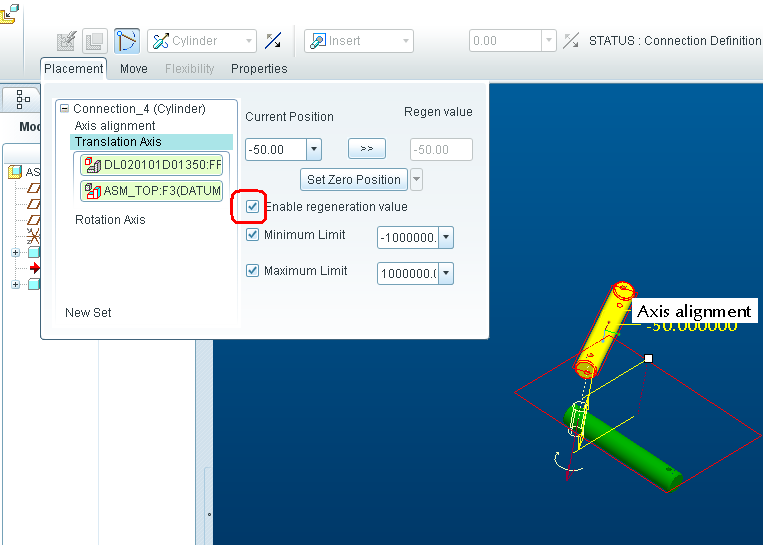The image size is (764, 545).
Task: Click the STATUS : Connection Definition text
Action: tap(675, 40)
